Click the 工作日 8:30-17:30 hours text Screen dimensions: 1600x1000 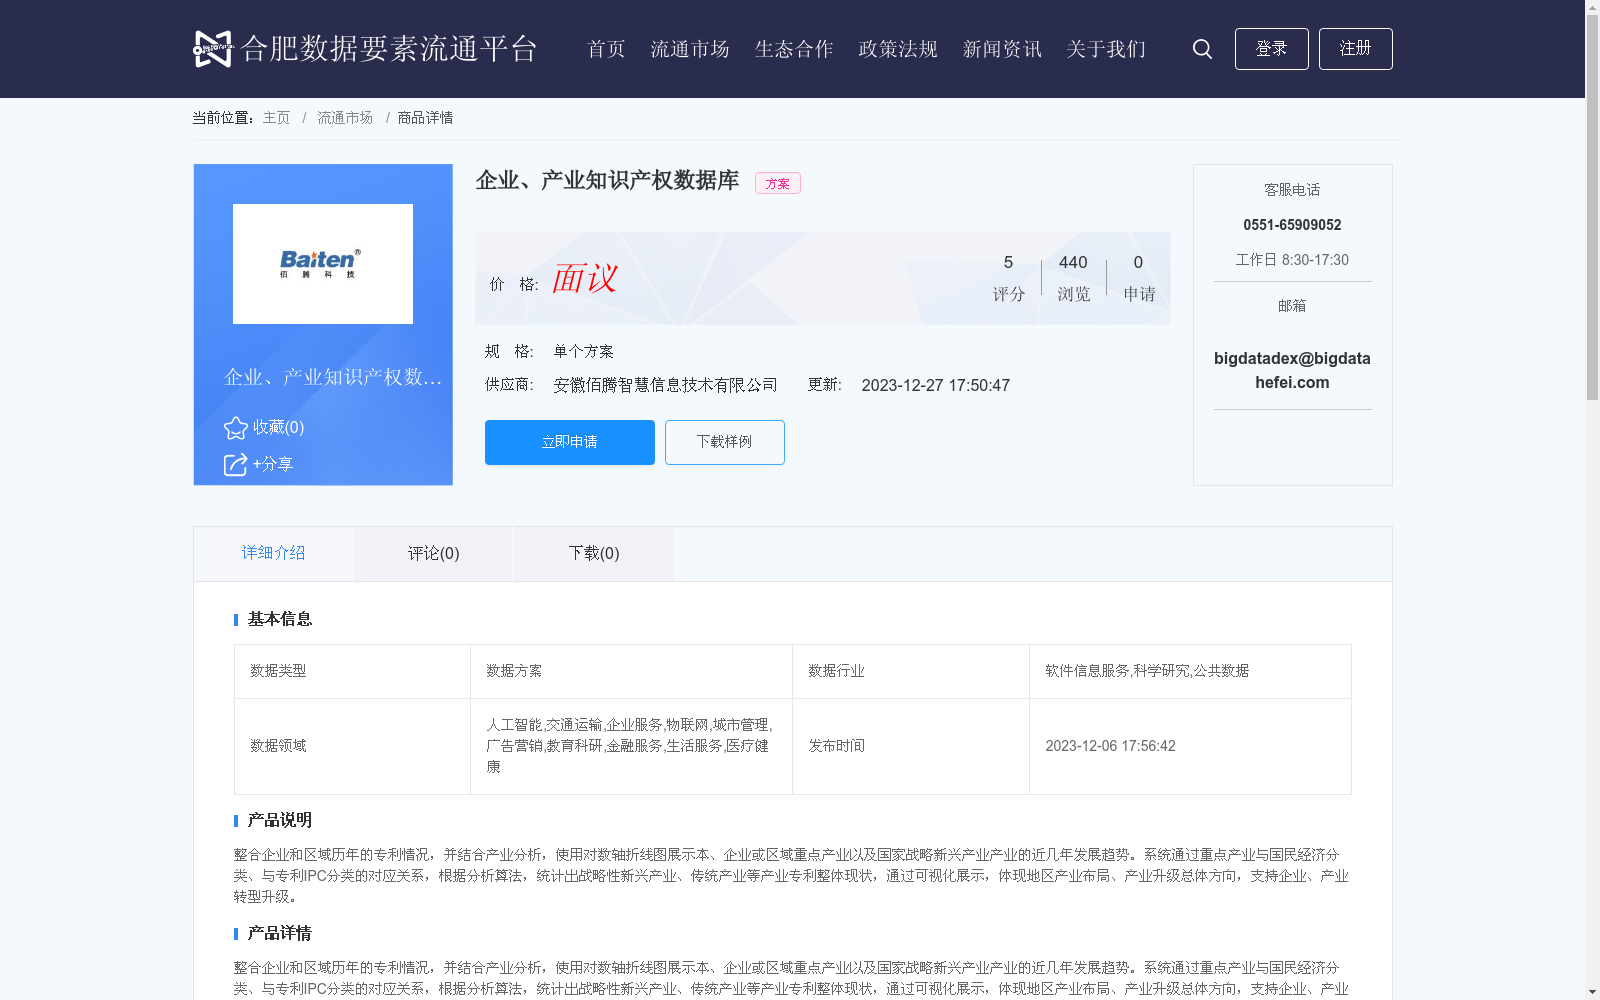(1292, 260)
